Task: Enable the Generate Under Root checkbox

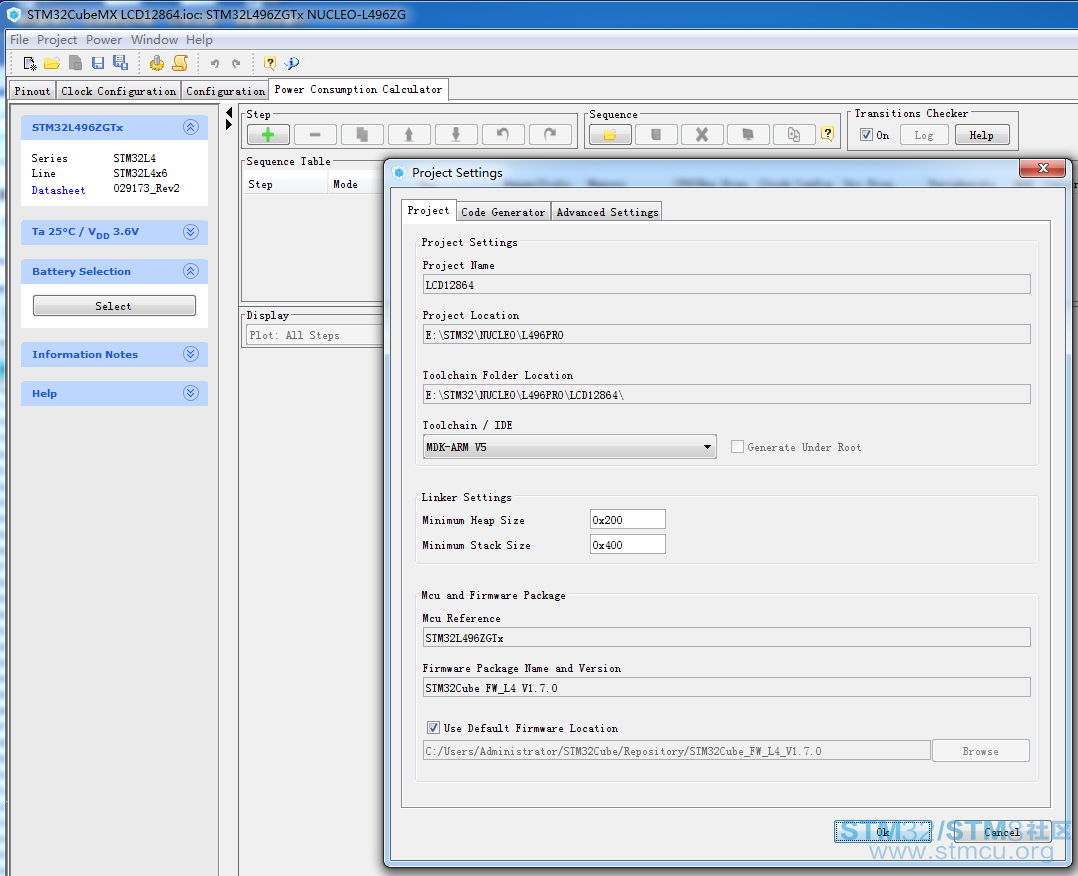Action: pos(737,447)
